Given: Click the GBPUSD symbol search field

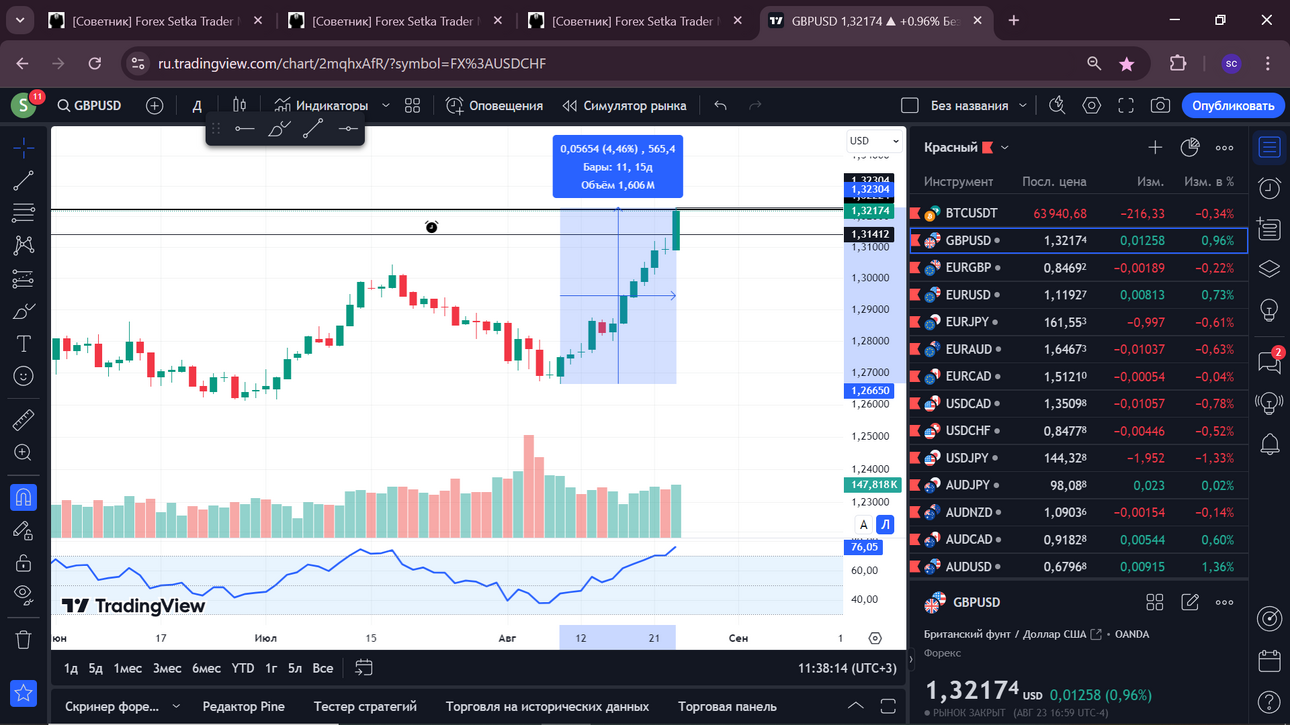Looking at the screenshot, I should (x=89, y=105).
